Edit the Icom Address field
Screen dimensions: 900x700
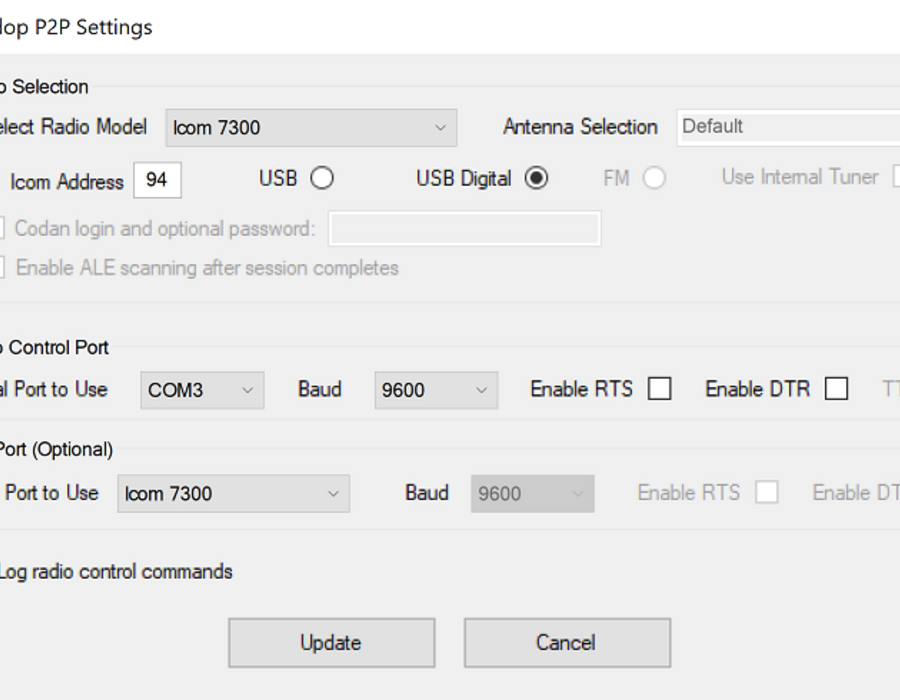157,180
